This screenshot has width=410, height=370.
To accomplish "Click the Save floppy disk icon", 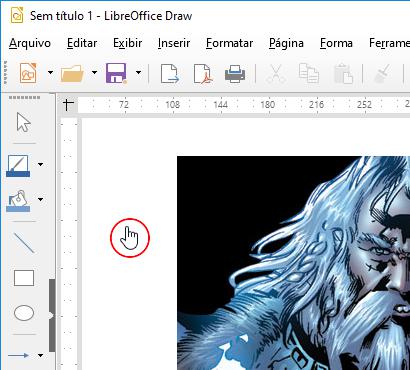I will coord(116,73).
